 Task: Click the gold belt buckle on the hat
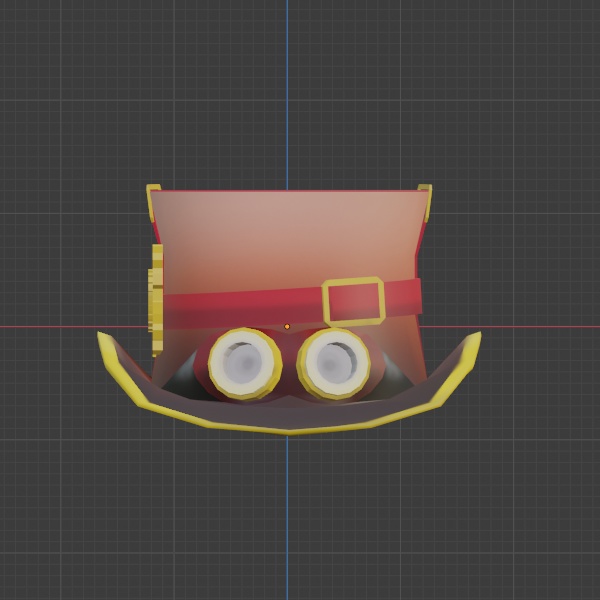(x=353, y=302)
